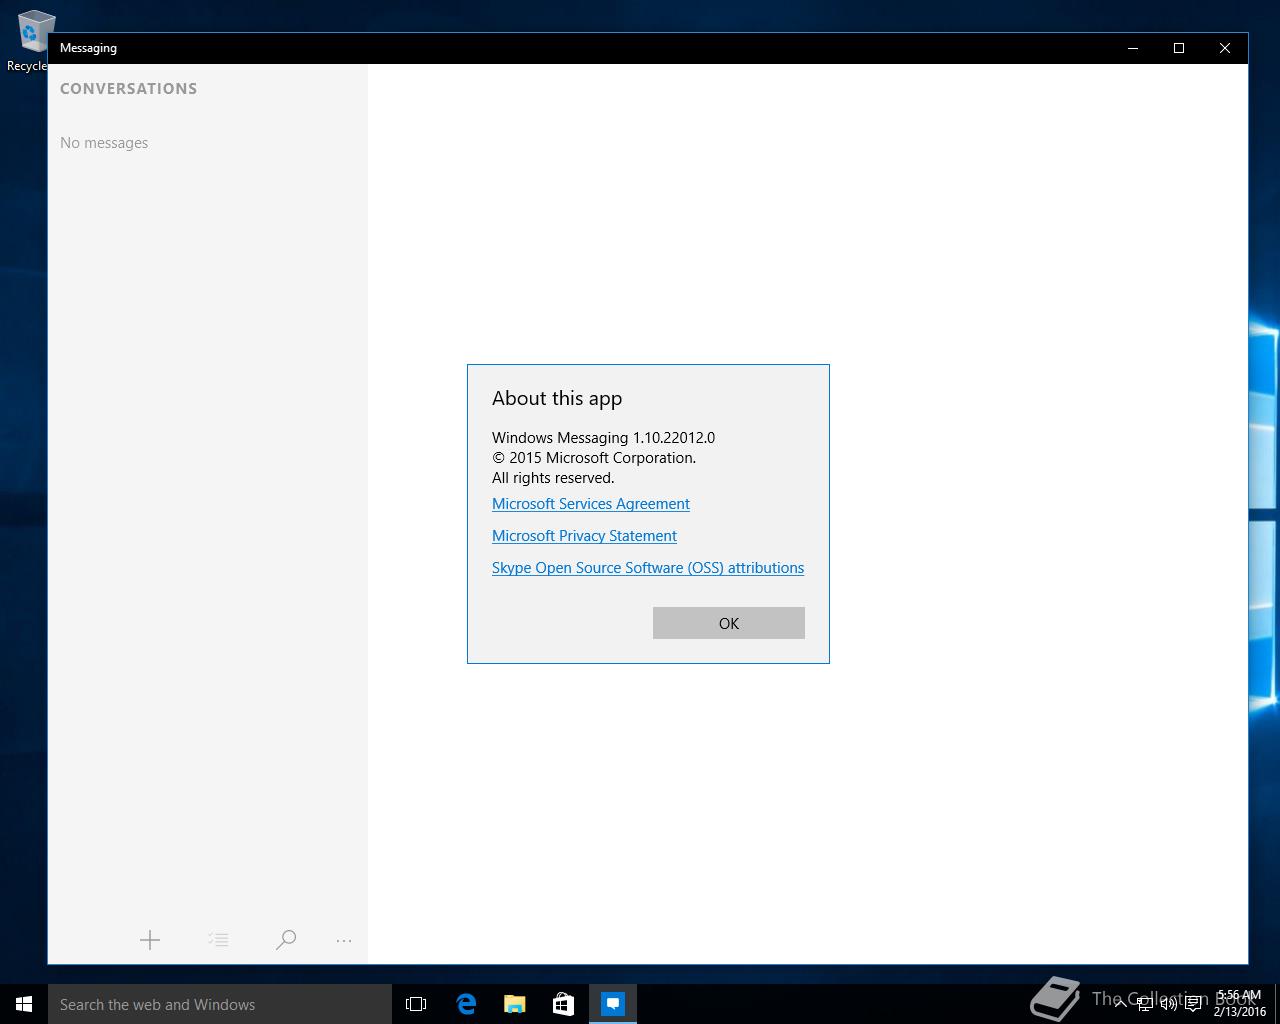Screen dimensions: 1280x1024
Task: Maximize the Messaging window
Action: [x=1179, y=48]
